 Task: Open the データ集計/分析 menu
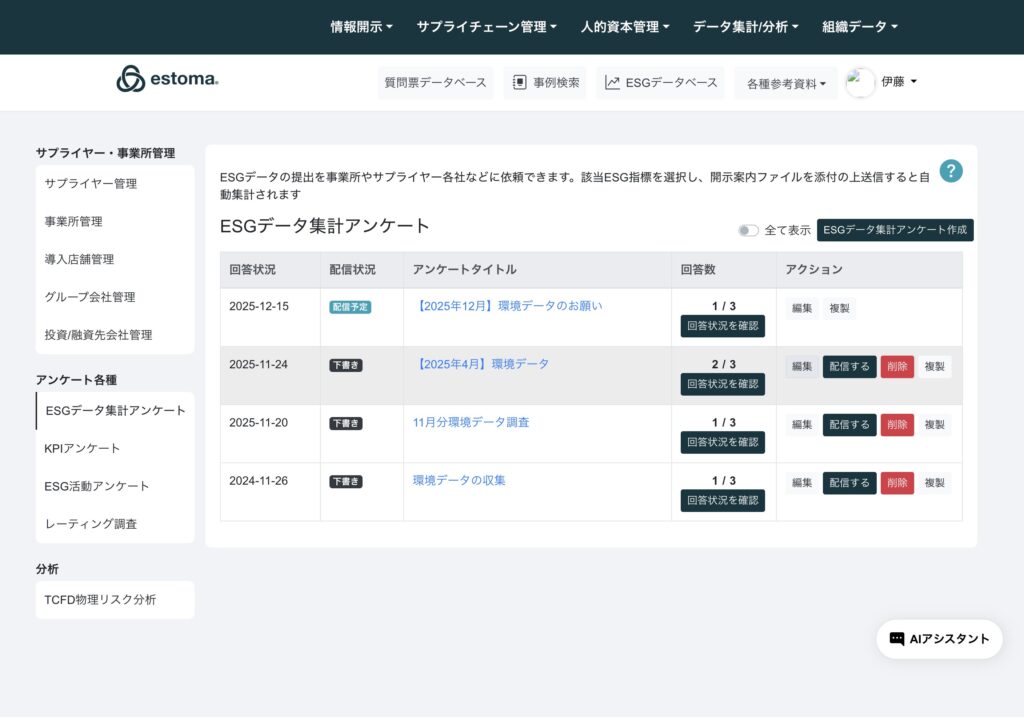tap(745, 27)
